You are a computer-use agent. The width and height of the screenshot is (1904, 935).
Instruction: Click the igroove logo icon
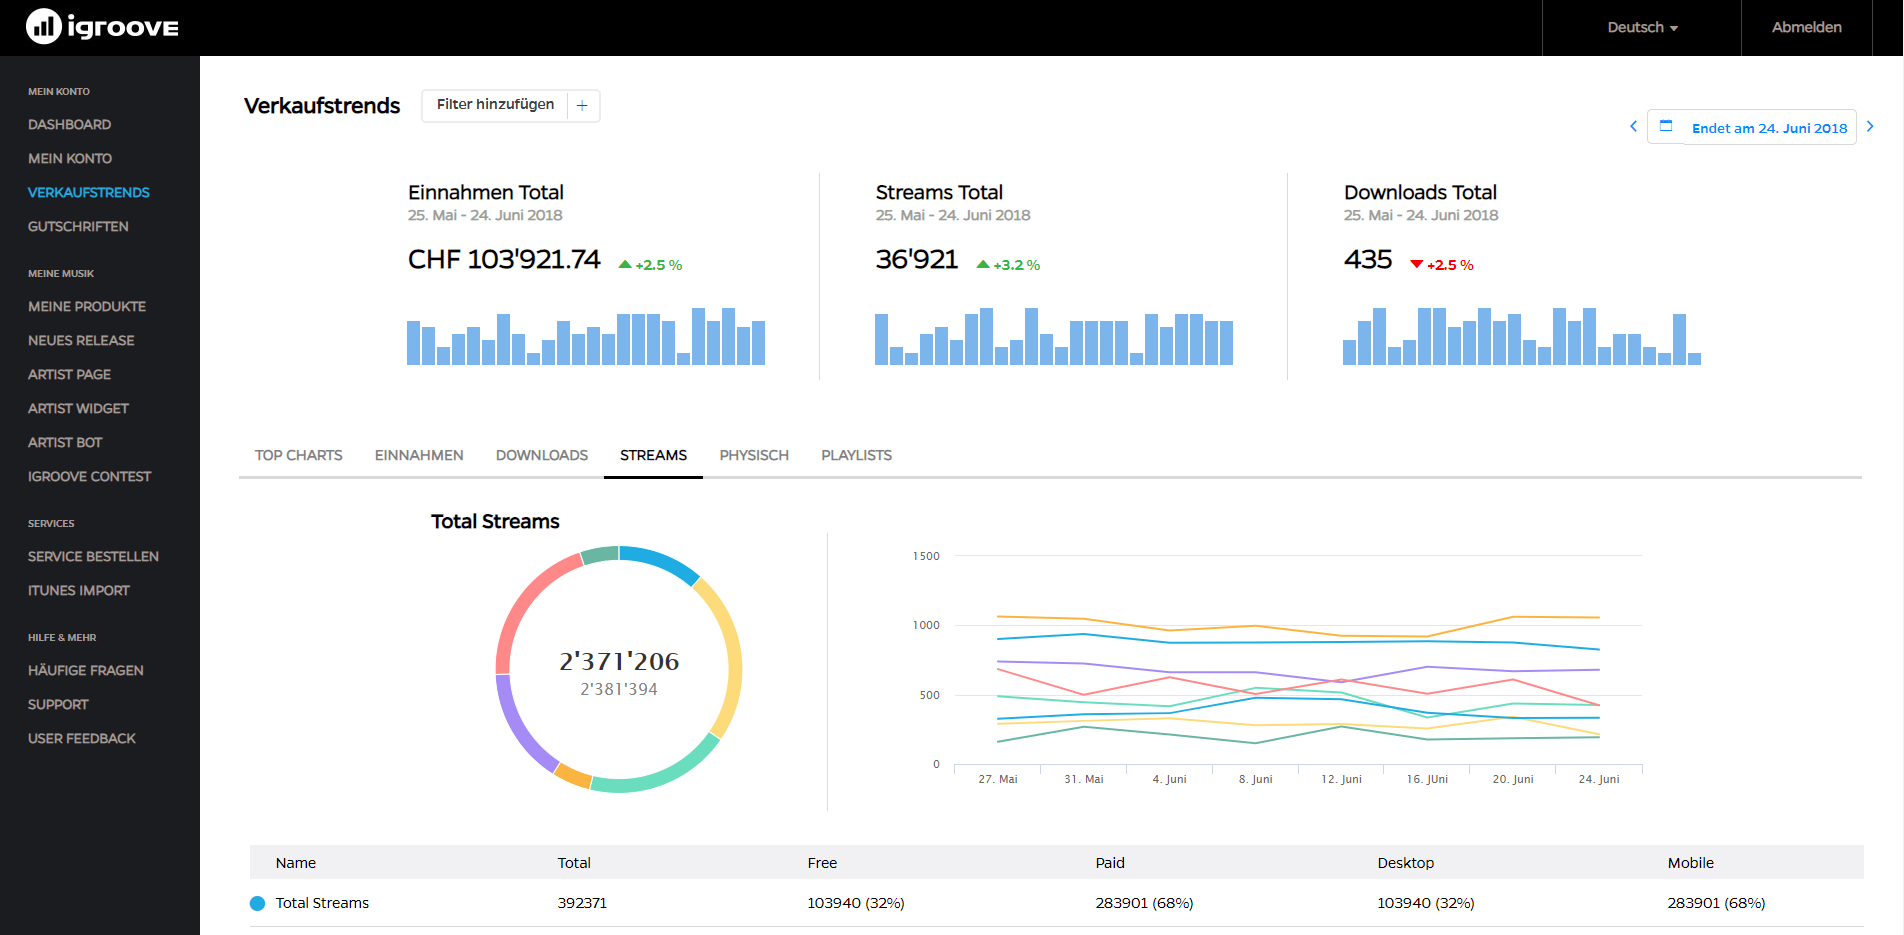tap(44, 27)
